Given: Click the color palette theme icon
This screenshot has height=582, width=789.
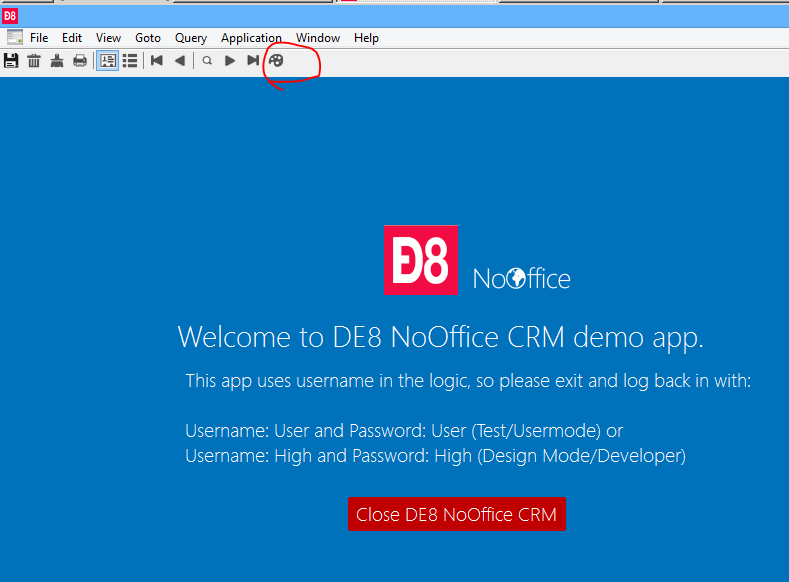Looking at the screenshot, I should 276,61.
